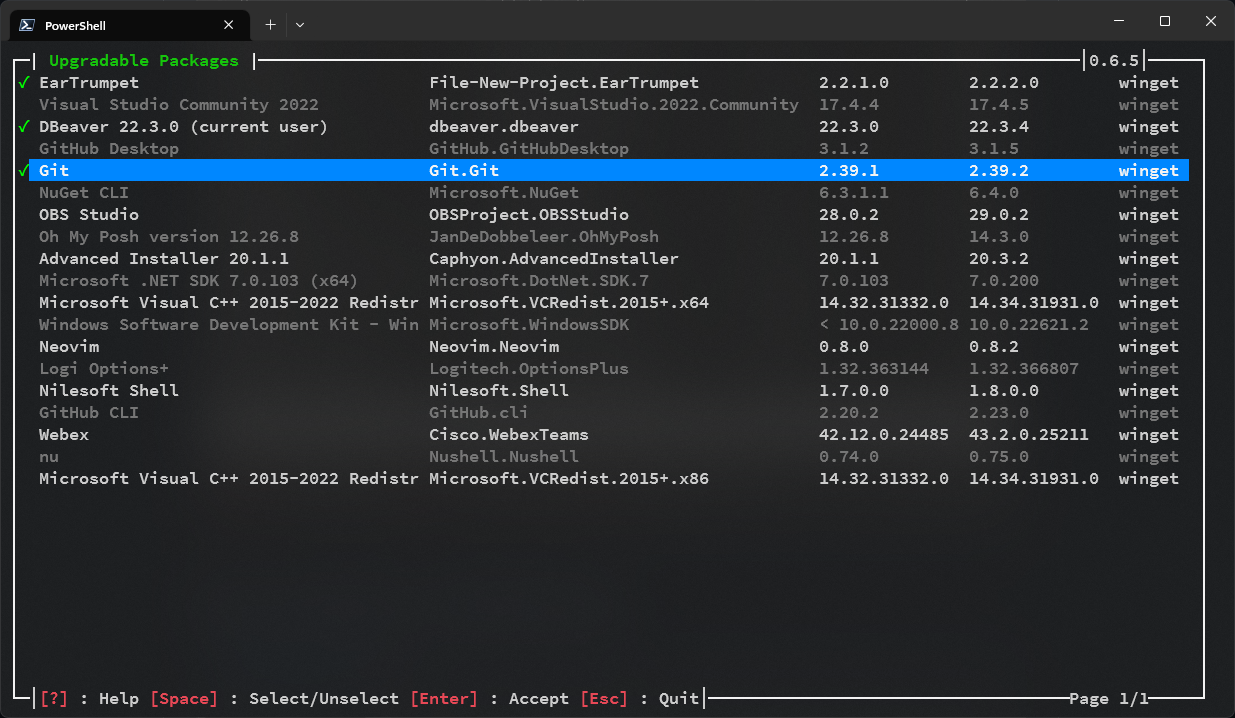Close the PowerShell tab
Viewport: 1235px width, 718px height.
[x=229, y=25]
